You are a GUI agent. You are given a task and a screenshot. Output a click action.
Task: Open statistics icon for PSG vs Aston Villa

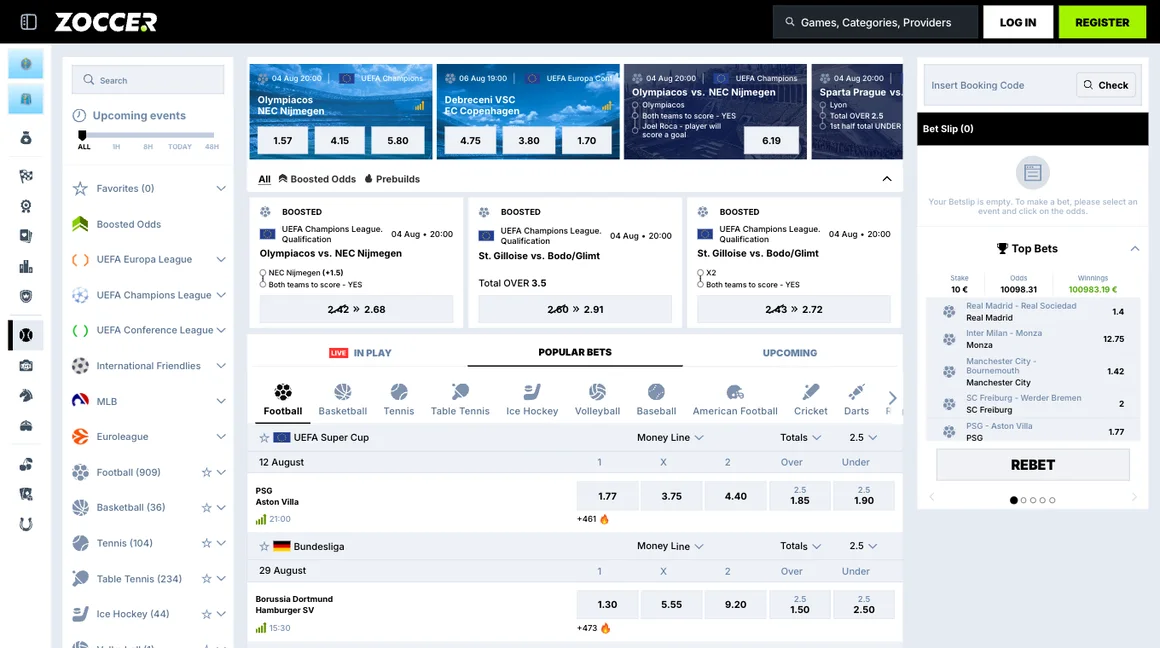coord(260,519)
